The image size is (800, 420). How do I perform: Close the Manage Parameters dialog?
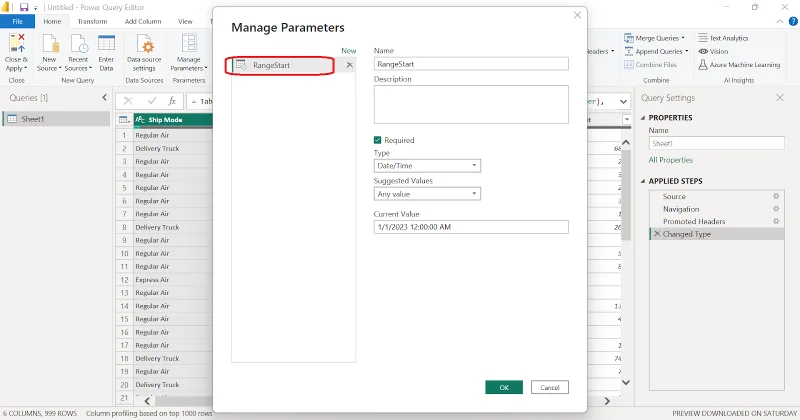click(x=577, y=15)
